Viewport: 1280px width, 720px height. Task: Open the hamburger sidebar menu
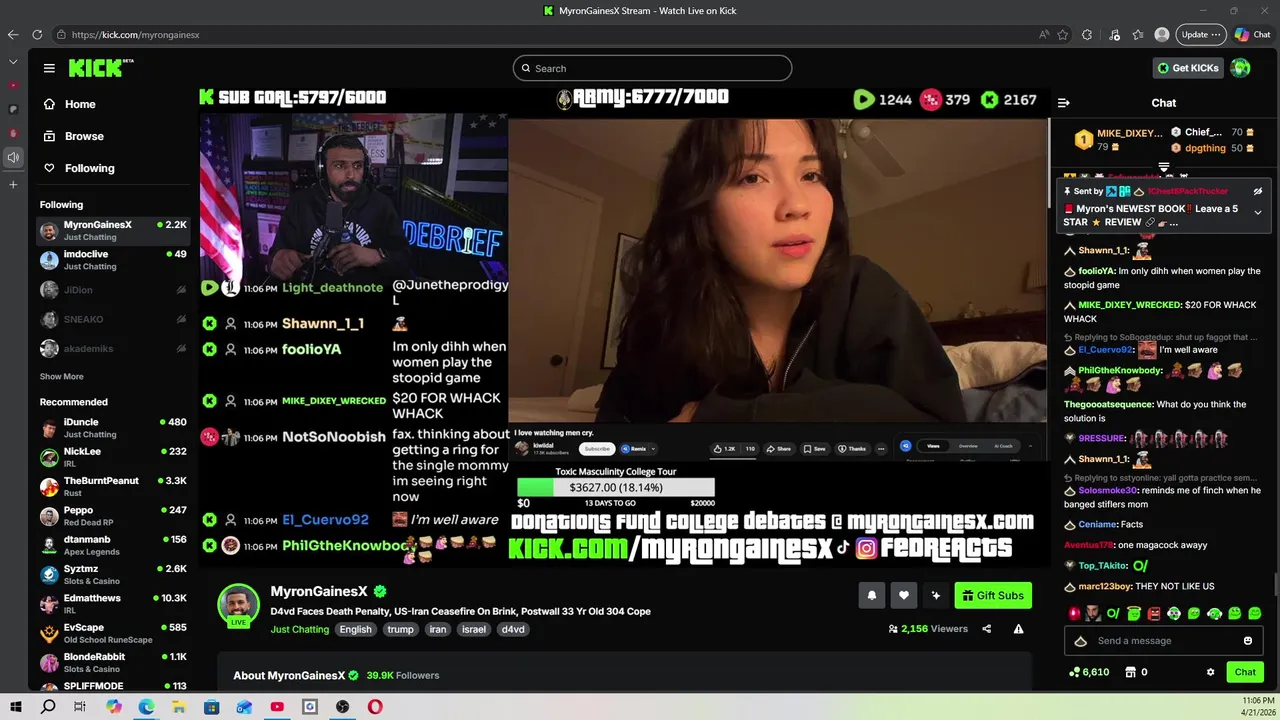[49, 68]
